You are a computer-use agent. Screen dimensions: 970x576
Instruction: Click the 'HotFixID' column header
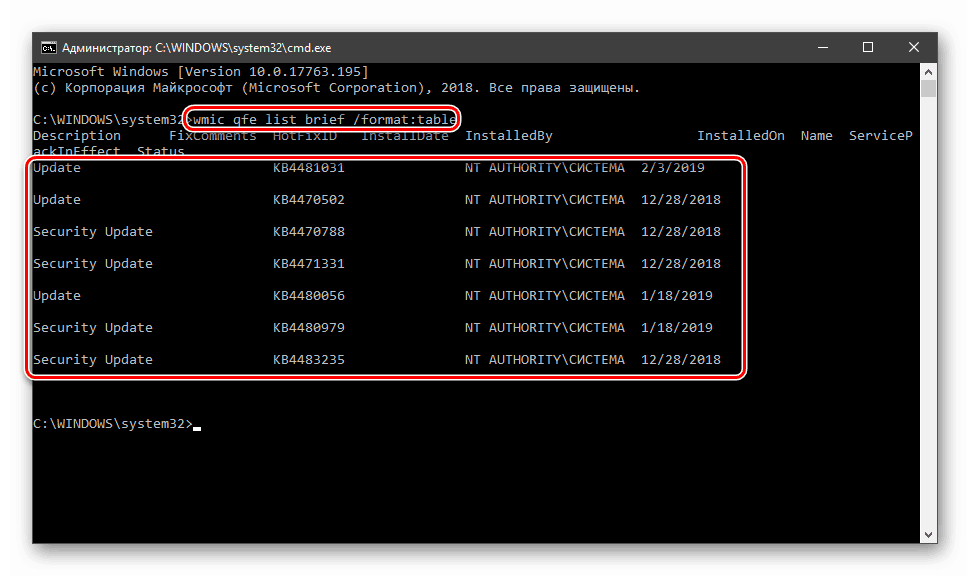point(304,135)
